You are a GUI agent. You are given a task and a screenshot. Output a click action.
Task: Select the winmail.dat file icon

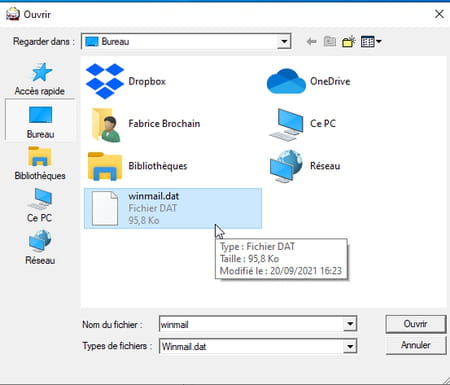(x=105, y=209)
